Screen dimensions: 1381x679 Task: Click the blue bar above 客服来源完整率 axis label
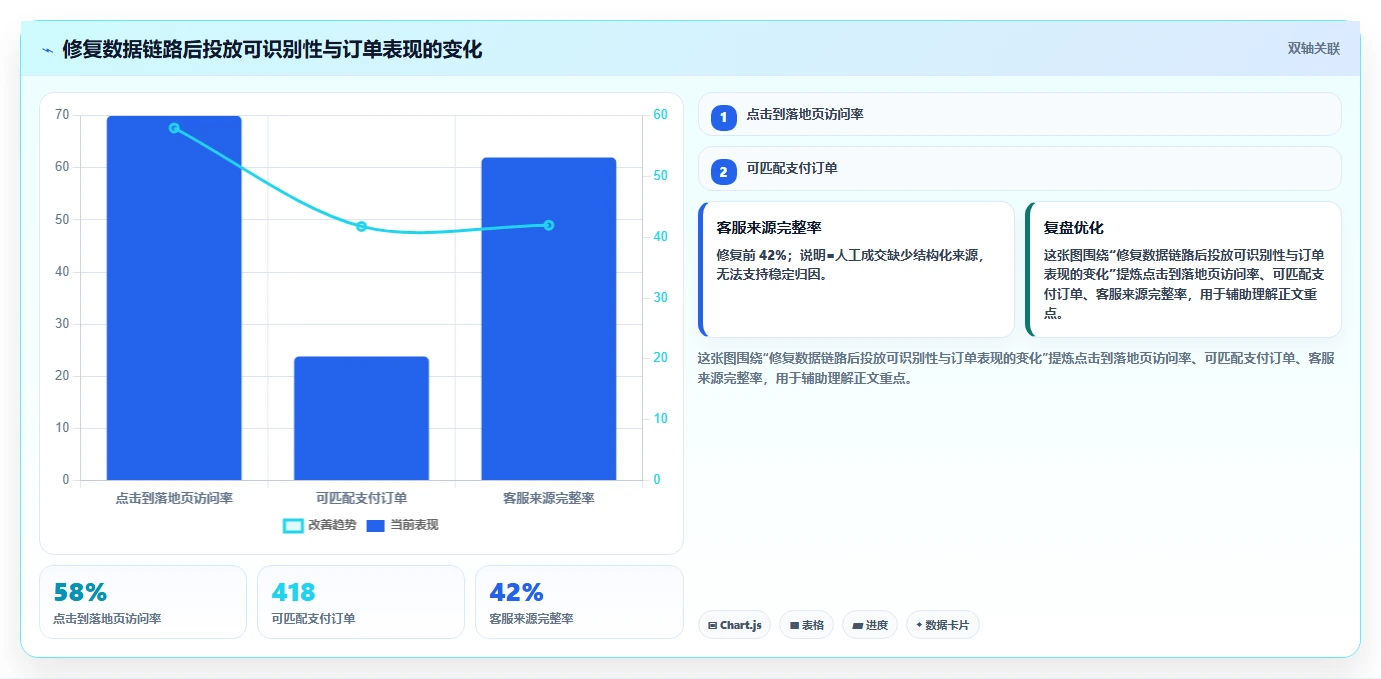pos(548,319)
